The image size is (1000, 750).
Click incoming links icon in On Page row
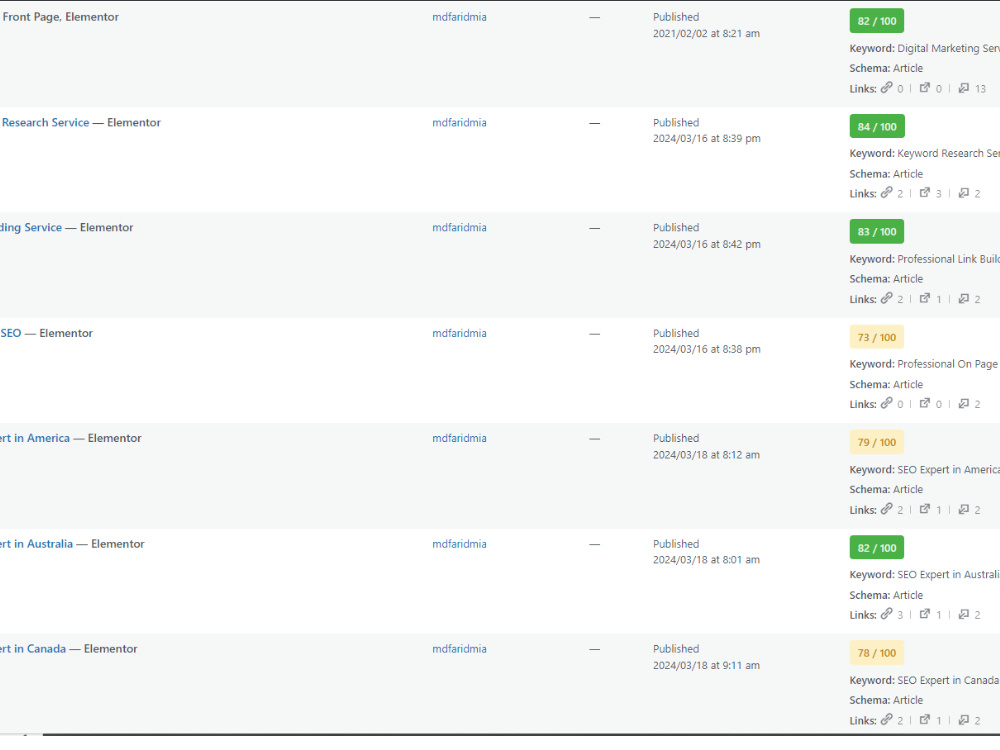click(x=964, y=403)
